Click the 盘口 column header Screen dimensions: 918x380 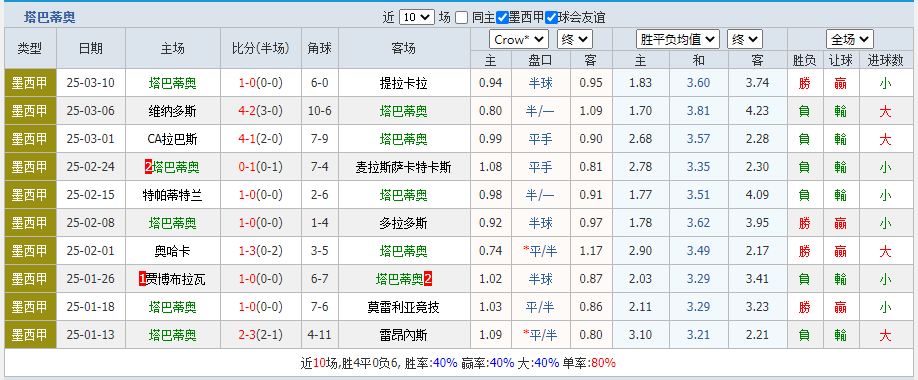(540, 60)
